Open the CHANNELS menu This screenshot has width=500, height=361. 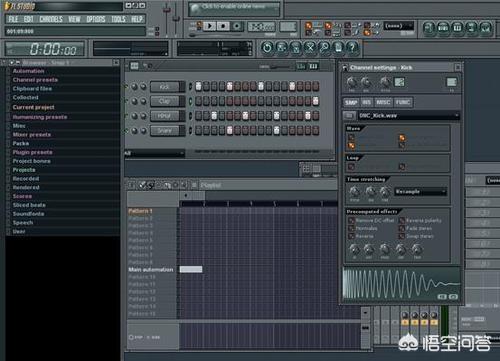[51, 19]
